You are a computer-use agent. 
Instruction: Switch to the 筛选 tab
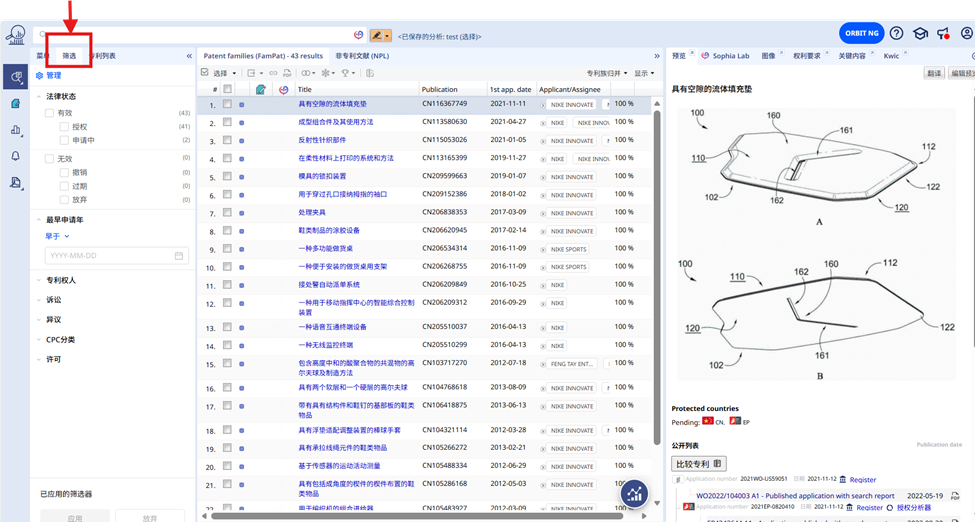click(x=69, y=56)
